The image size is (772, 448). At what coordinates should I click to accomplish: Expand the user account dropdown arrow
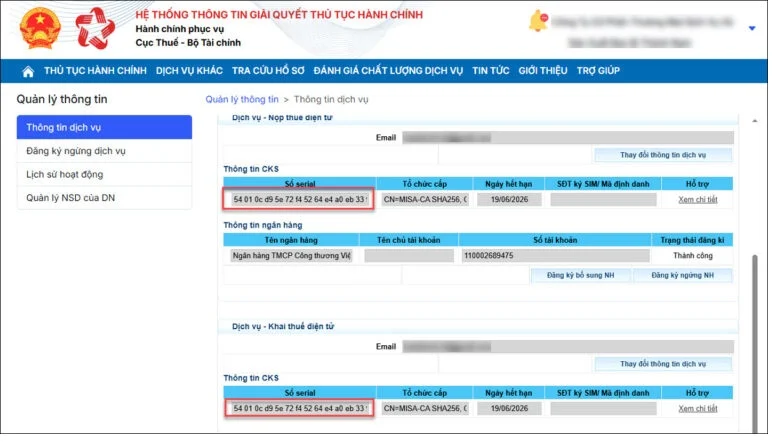[752, 28]
